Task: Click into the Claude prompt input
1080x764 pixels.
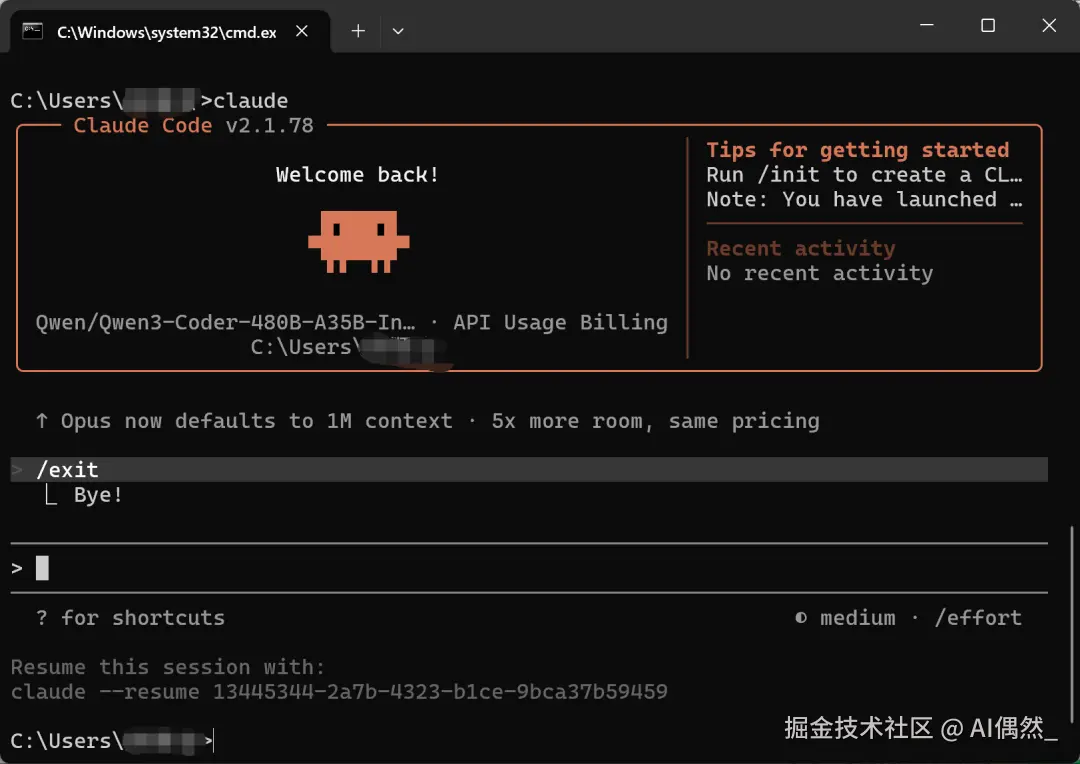Action: [x=529, y=568]
